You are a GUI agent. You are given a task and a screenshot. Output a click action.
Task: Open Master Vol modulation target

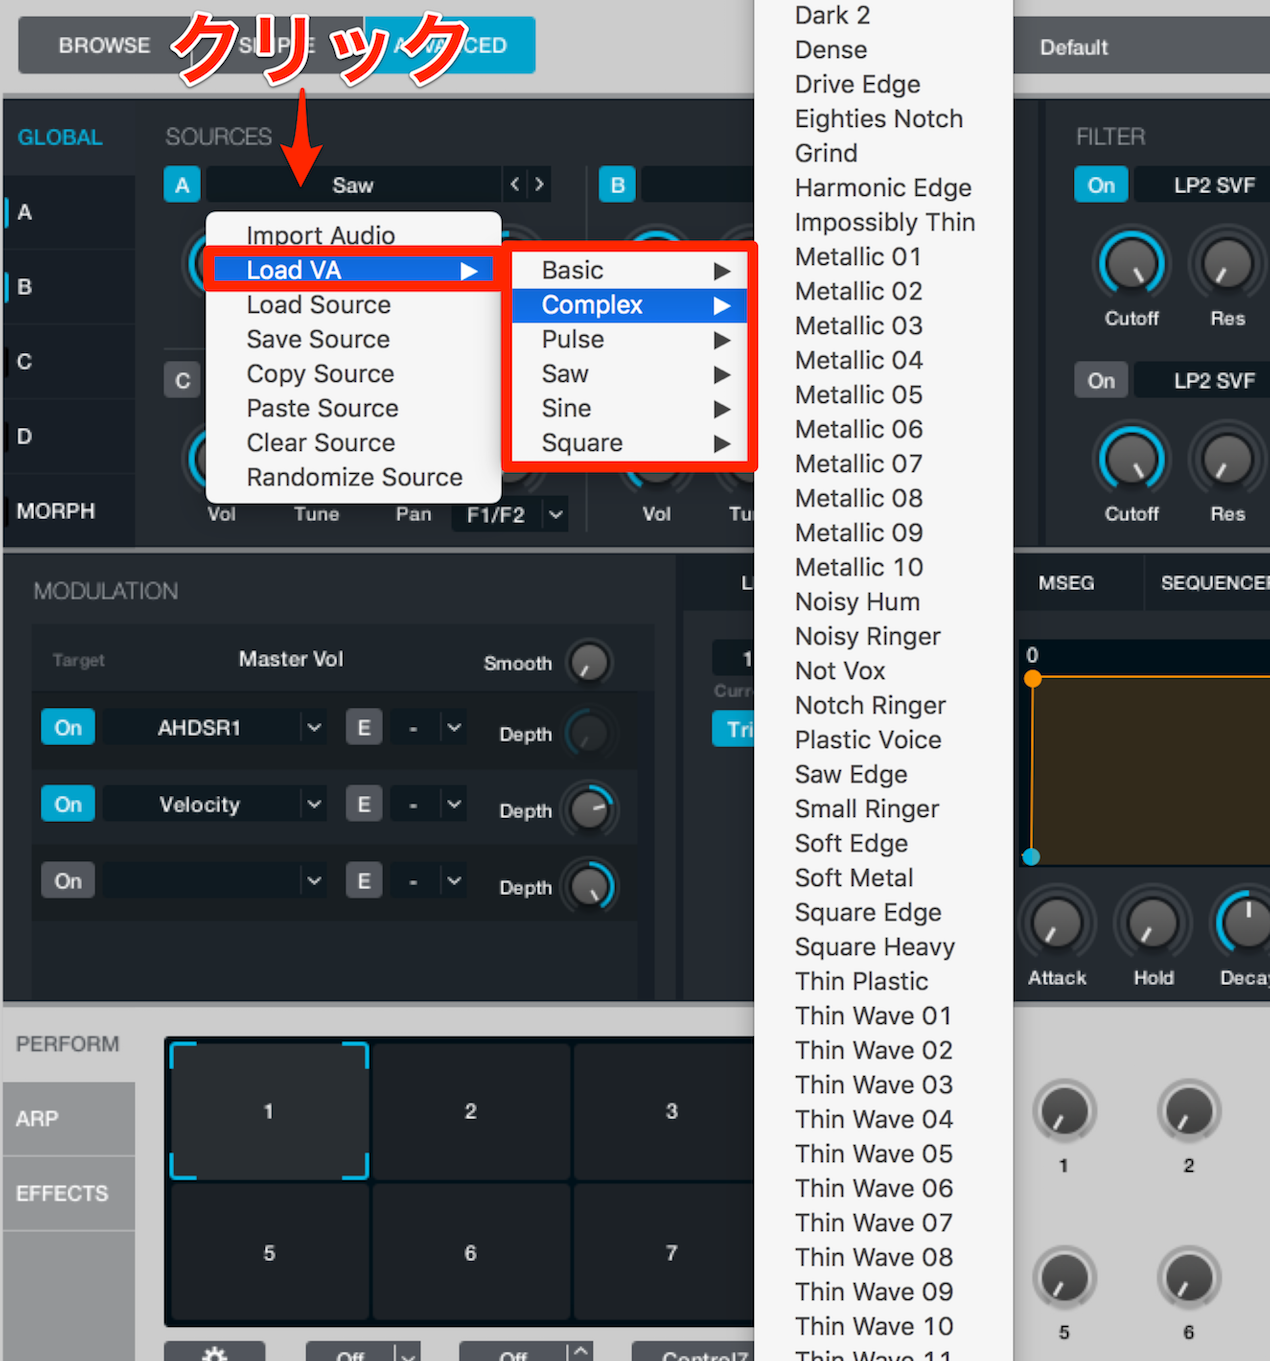291,659
